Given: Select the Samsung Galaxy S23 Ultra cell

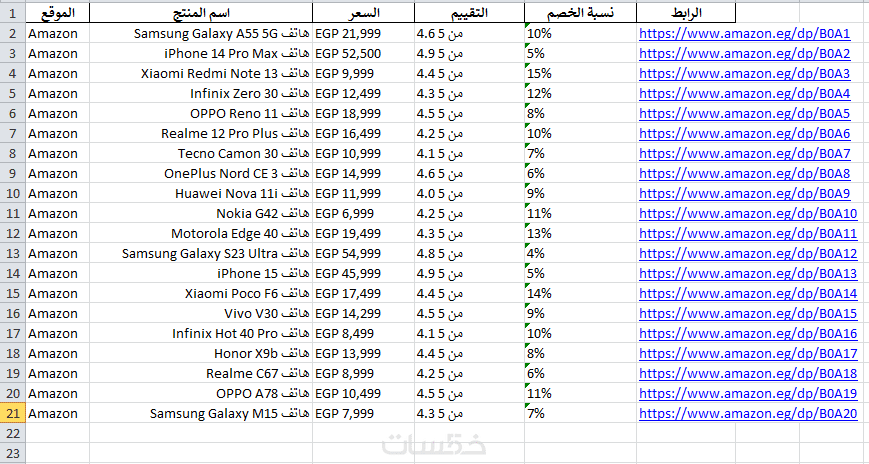Looking at the screenshot, I should pyautogui.click(x=201, y=253).
